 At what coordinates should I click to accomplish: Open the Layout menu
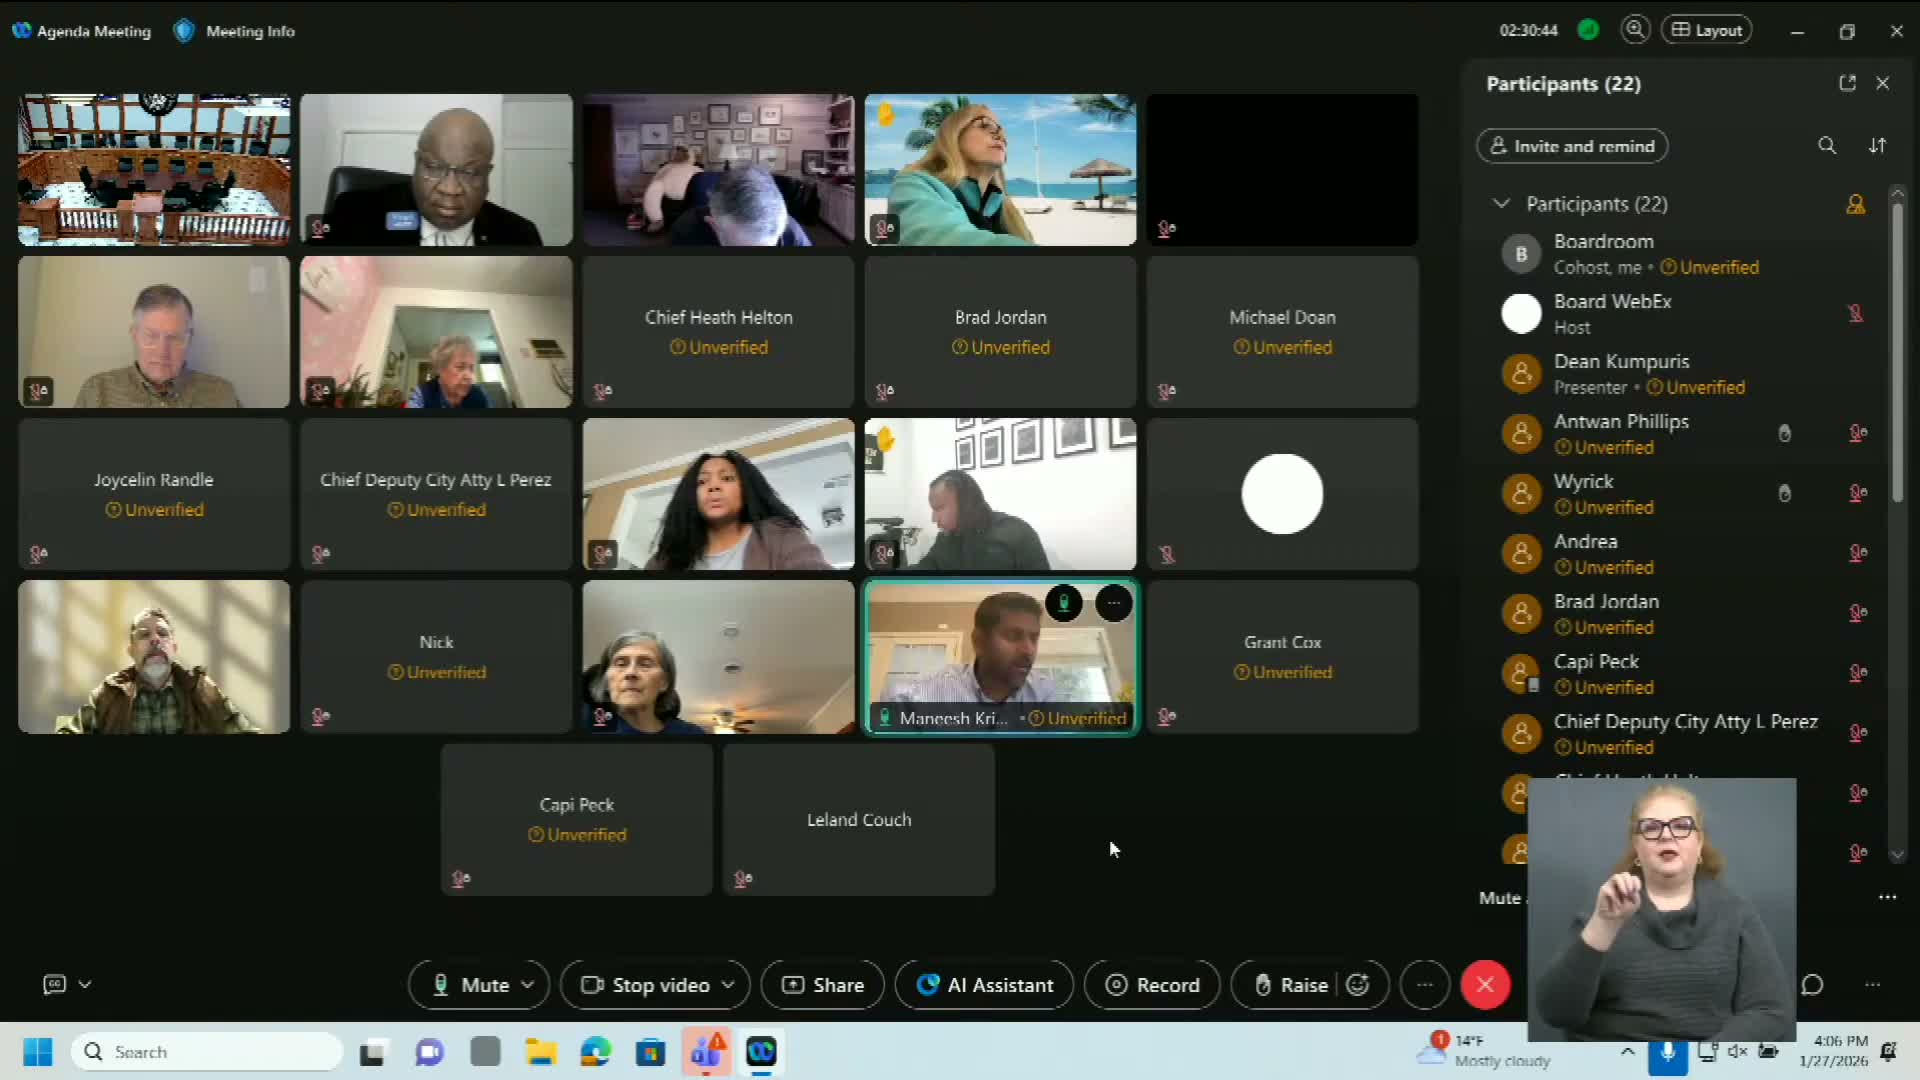coord(1706,30)
